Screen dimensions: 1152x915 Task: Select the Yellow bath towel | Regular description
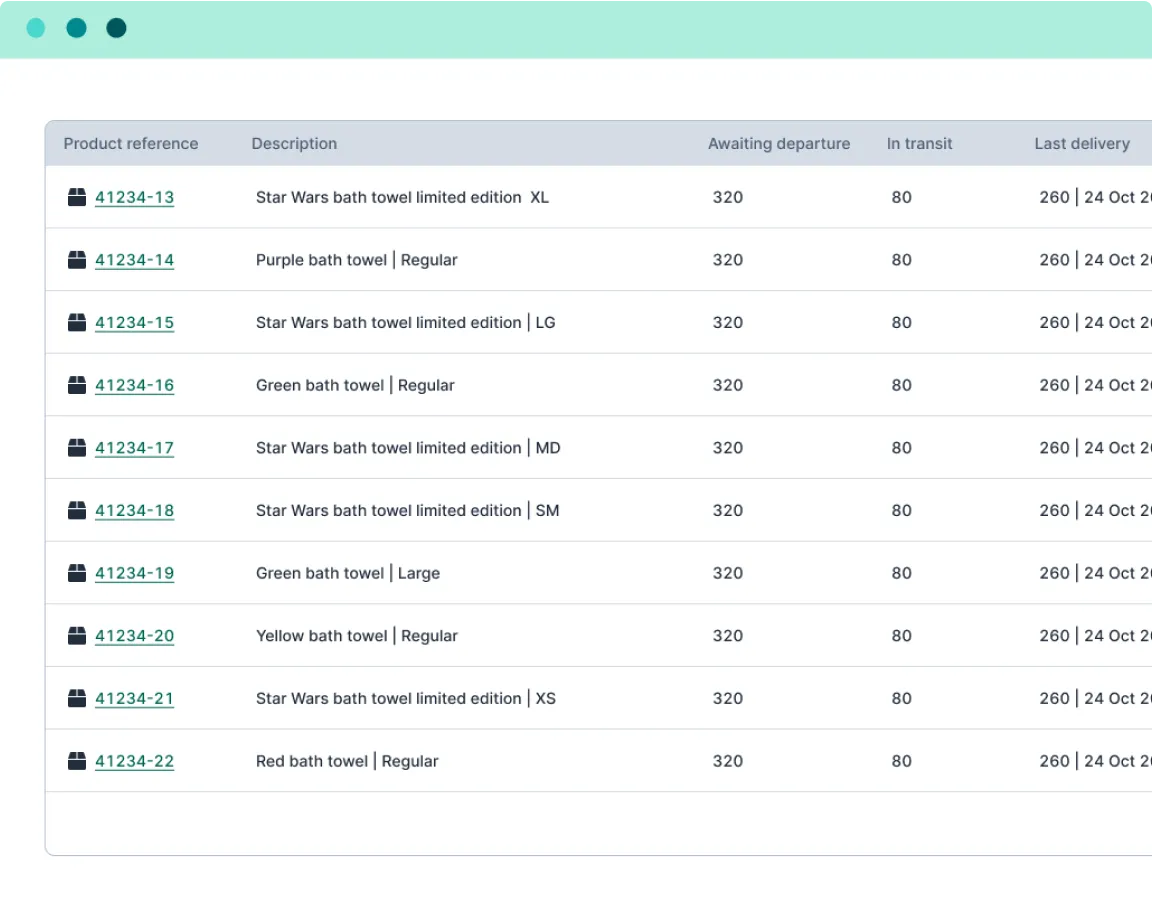coord(356,636)
